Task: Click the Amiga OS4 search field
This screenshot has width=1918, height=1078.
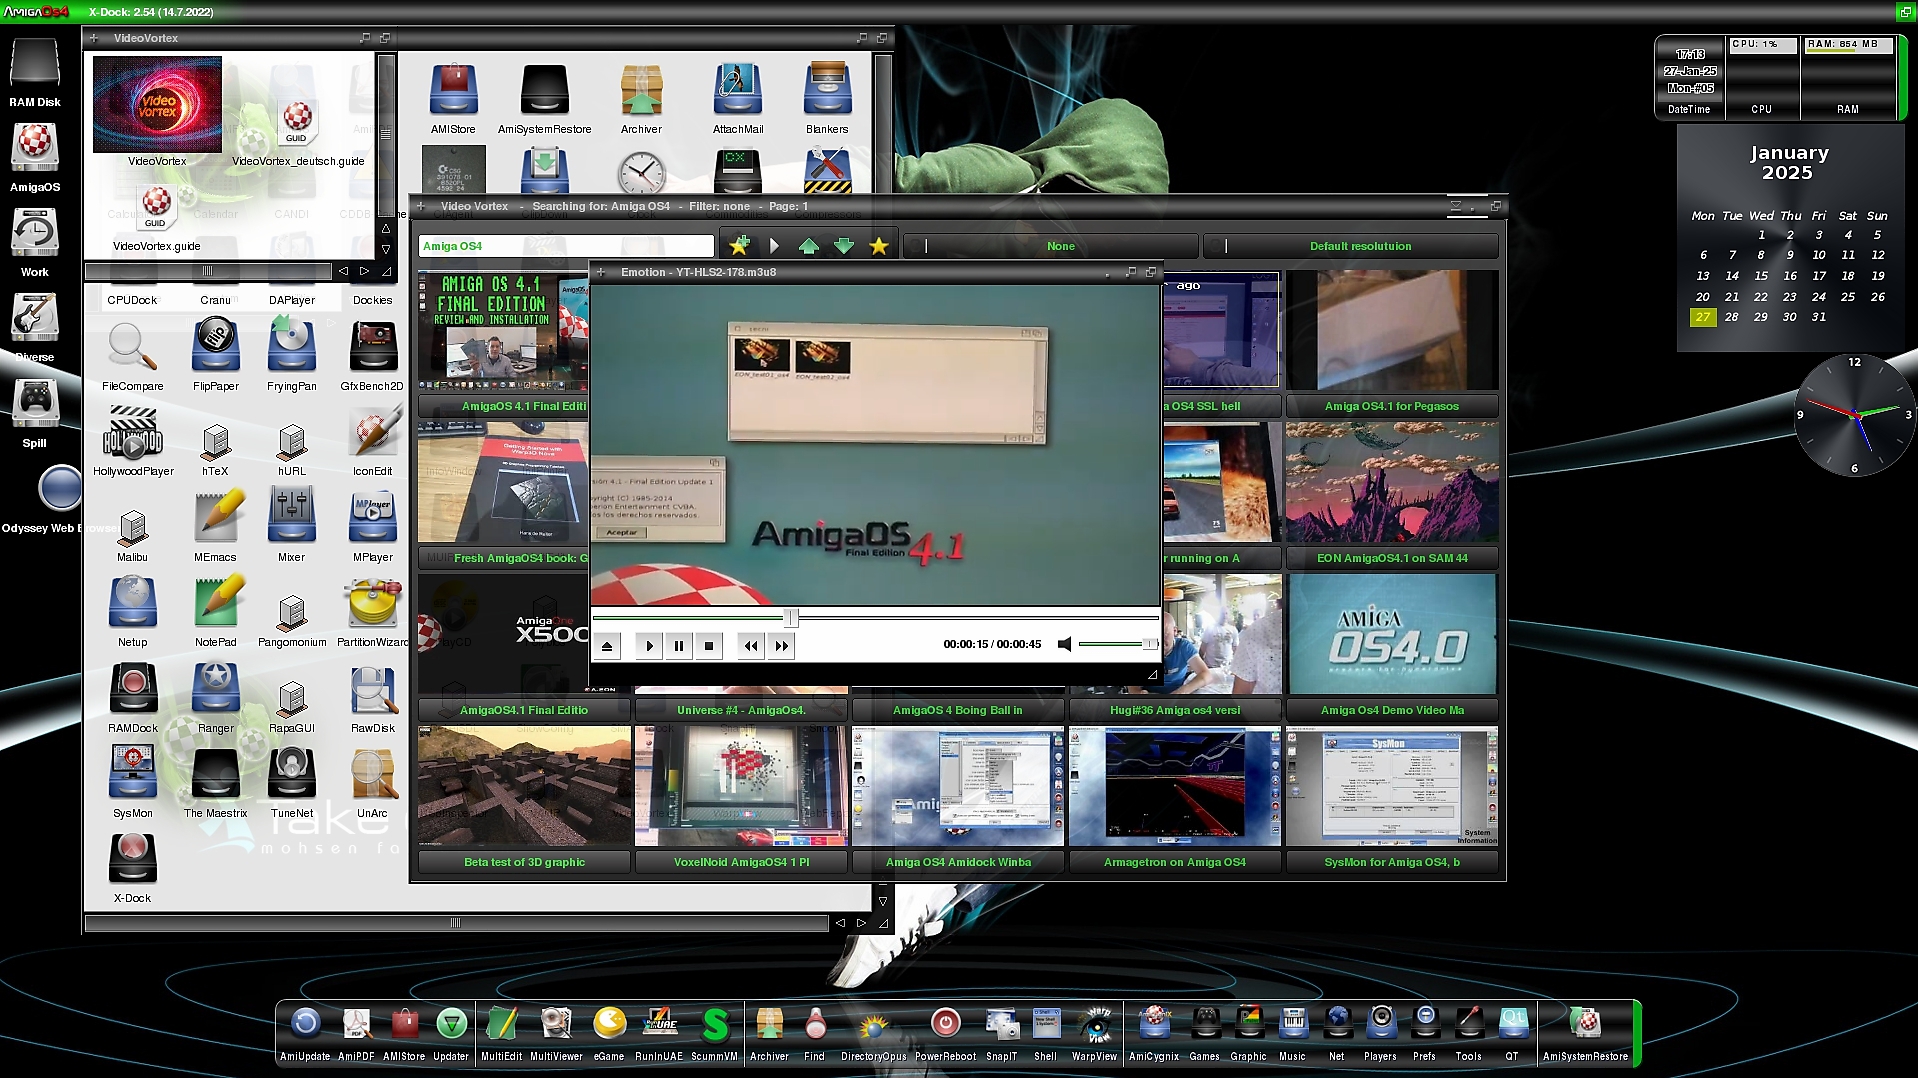Action: tap(566, 246)
